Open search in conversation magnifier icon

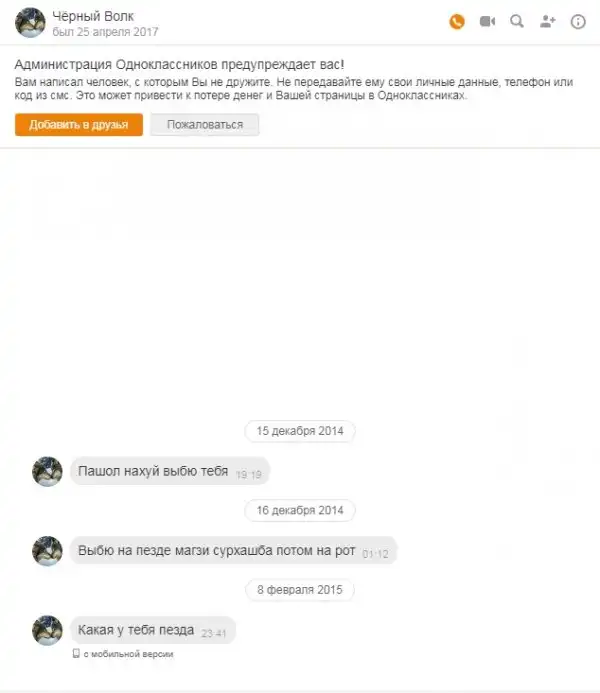[x=517, y=21]
